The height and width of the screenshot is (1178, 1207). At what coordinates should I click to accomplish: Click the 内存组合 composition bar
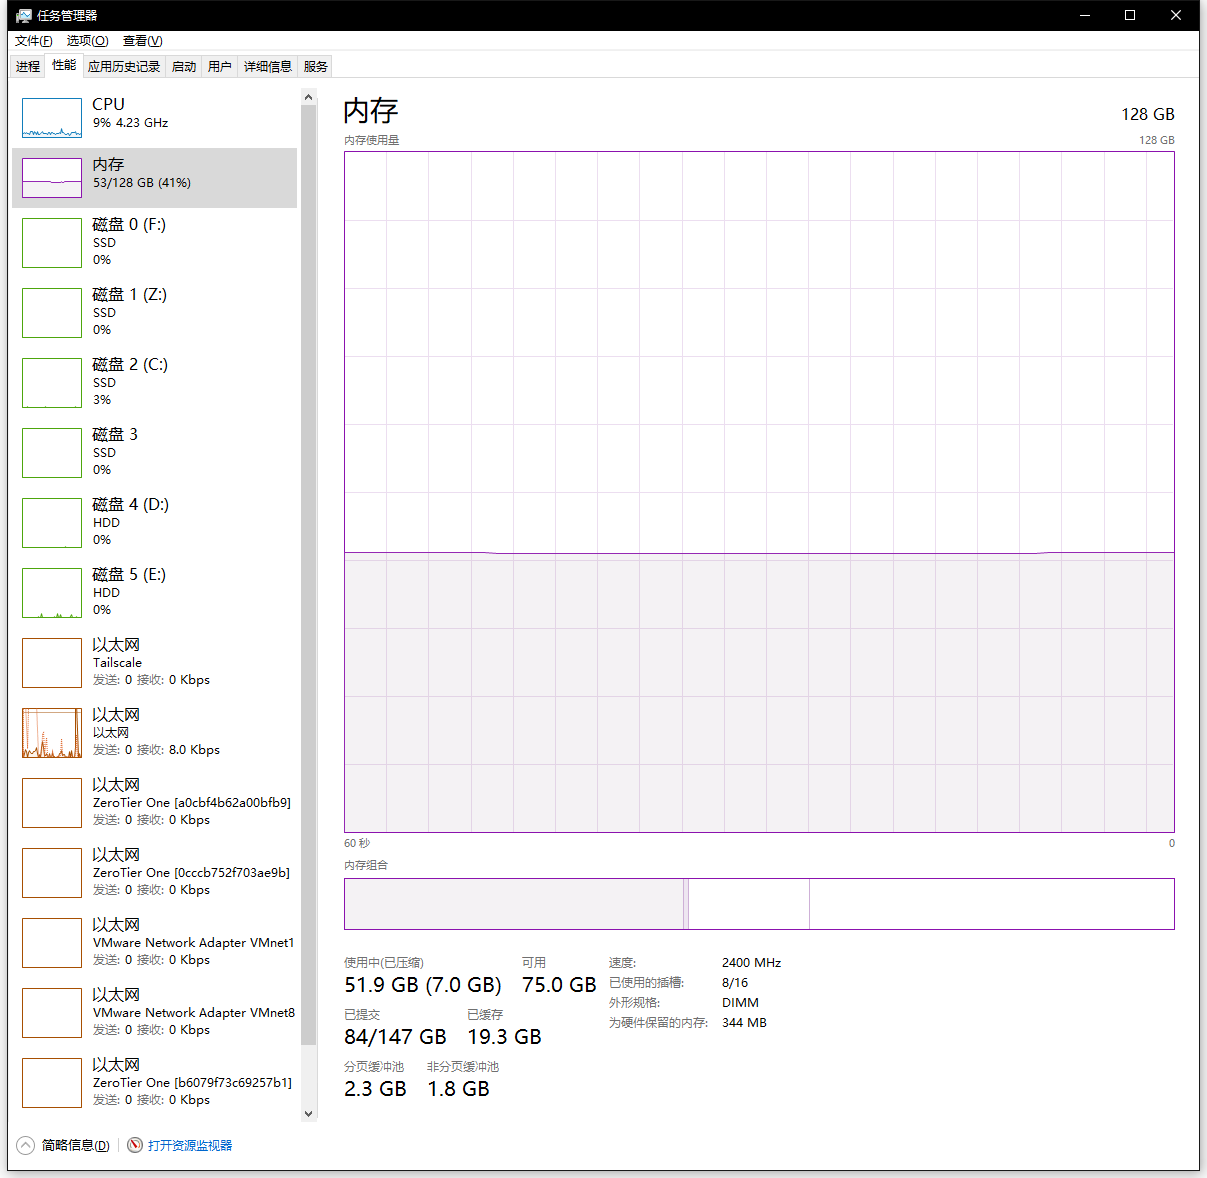pos(760,903)
